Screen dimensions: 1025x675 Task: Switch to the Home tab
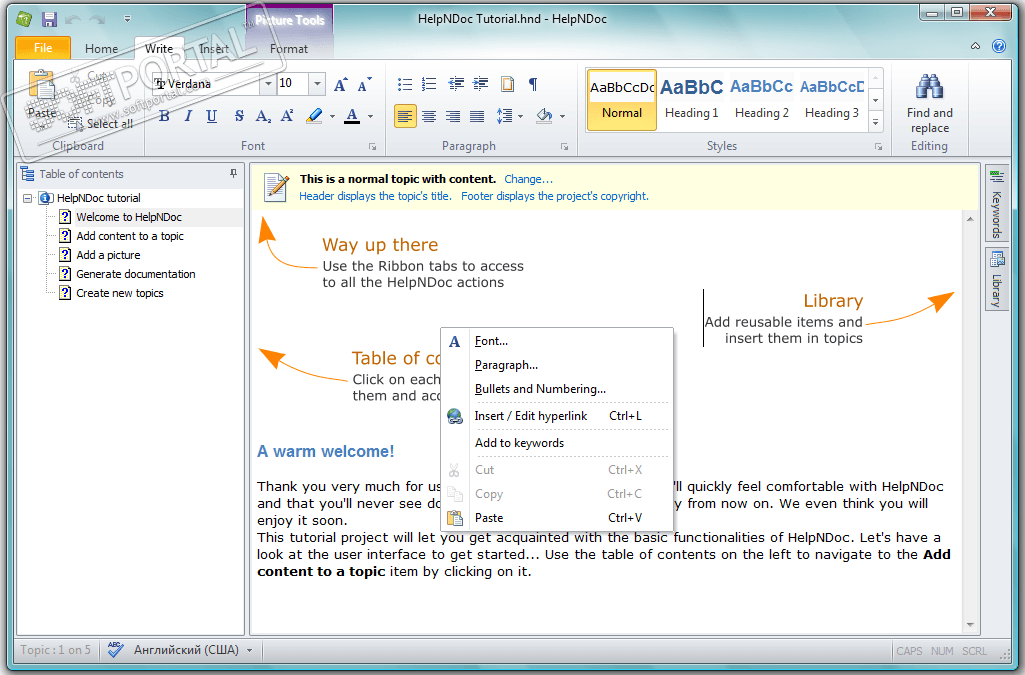[x=101, y=48]
